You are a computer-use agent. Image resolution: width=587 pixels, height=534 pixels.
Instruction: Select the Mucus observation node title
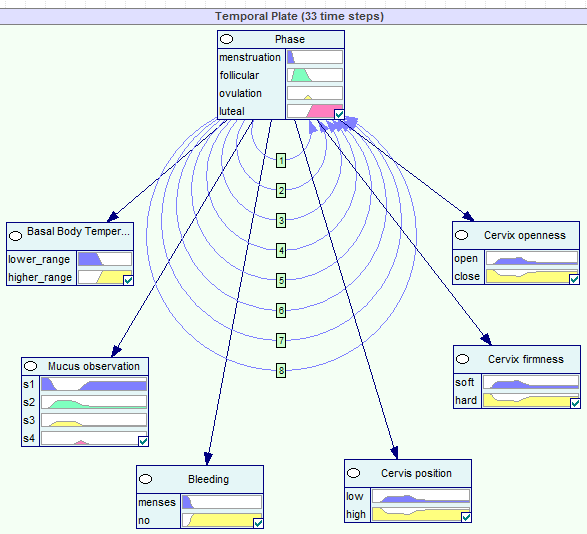tap(94, 366)
